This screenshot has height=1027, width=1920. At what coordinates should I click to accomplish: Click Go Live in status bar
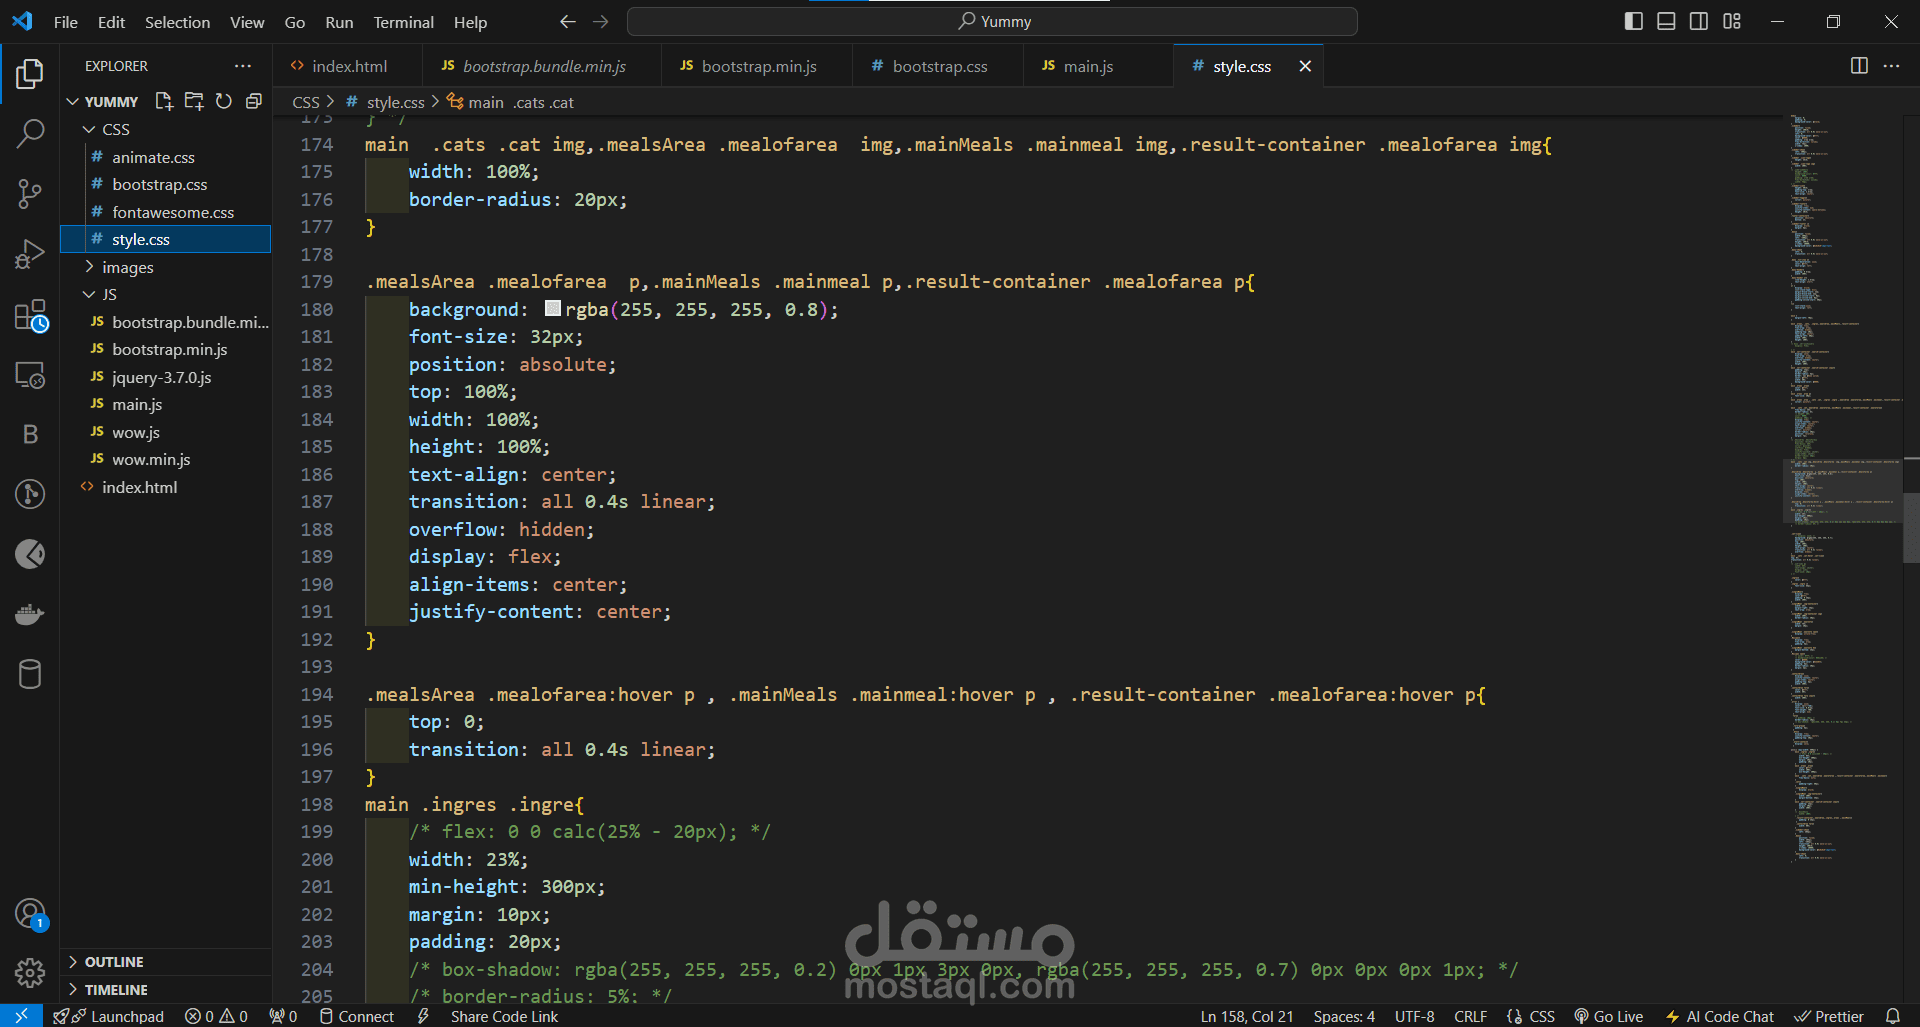point(1608,1016)
